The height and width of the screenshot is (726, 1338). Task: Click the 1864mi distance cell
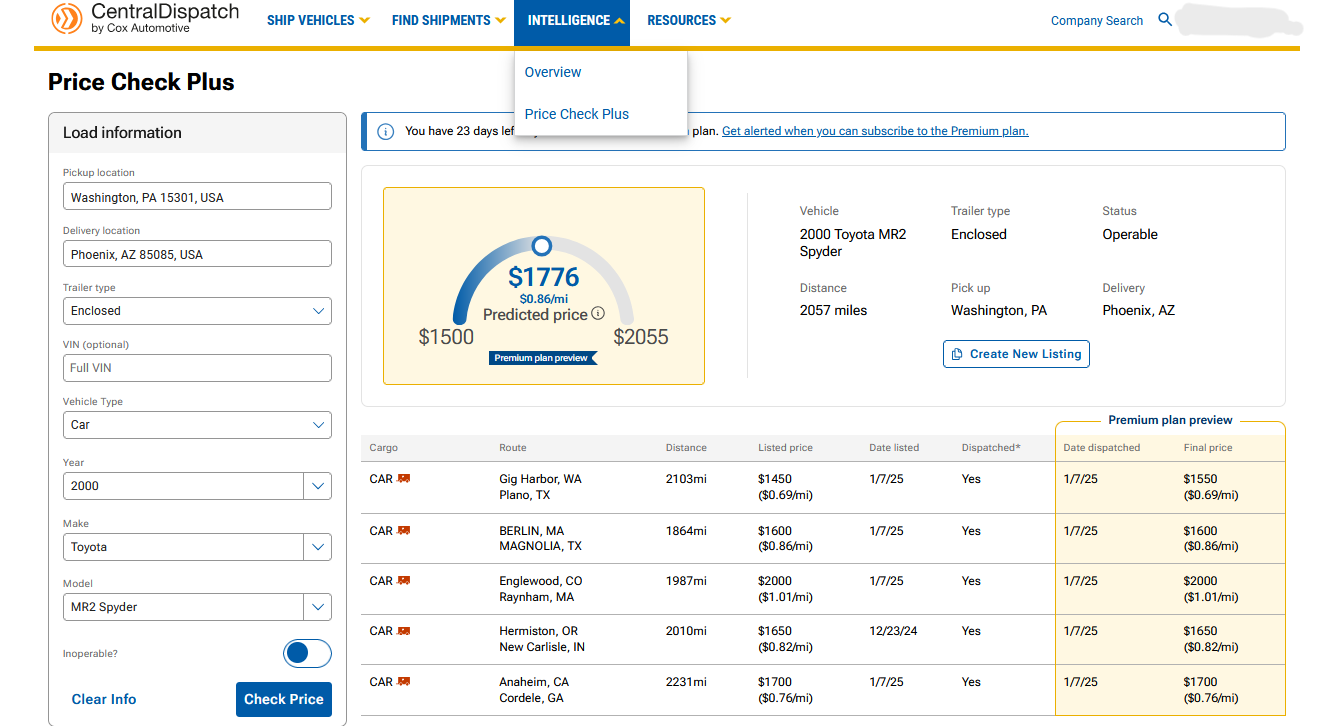[686, 531]
